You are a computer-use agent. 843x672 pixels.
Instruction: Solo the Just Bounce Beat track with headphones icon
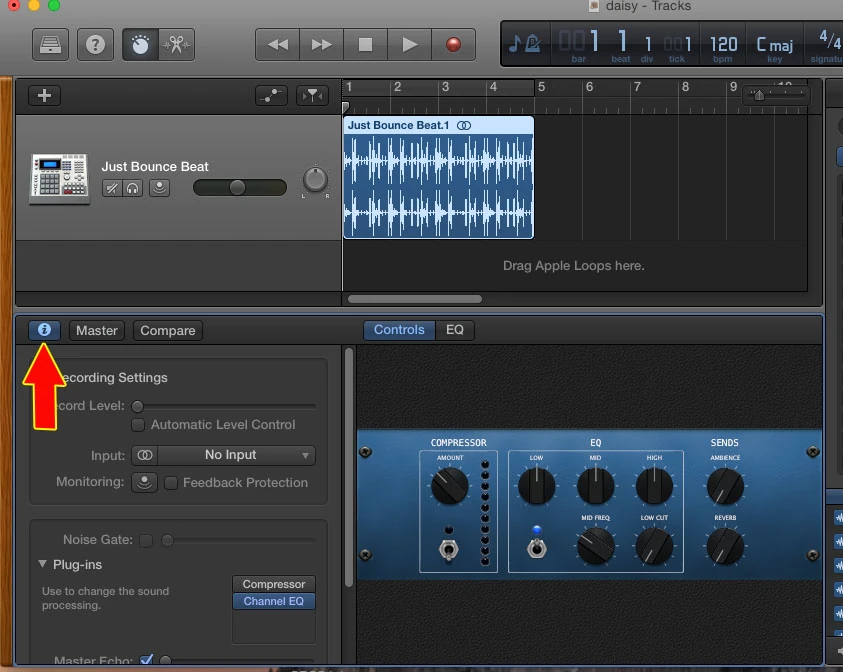(x=133, y=188)
